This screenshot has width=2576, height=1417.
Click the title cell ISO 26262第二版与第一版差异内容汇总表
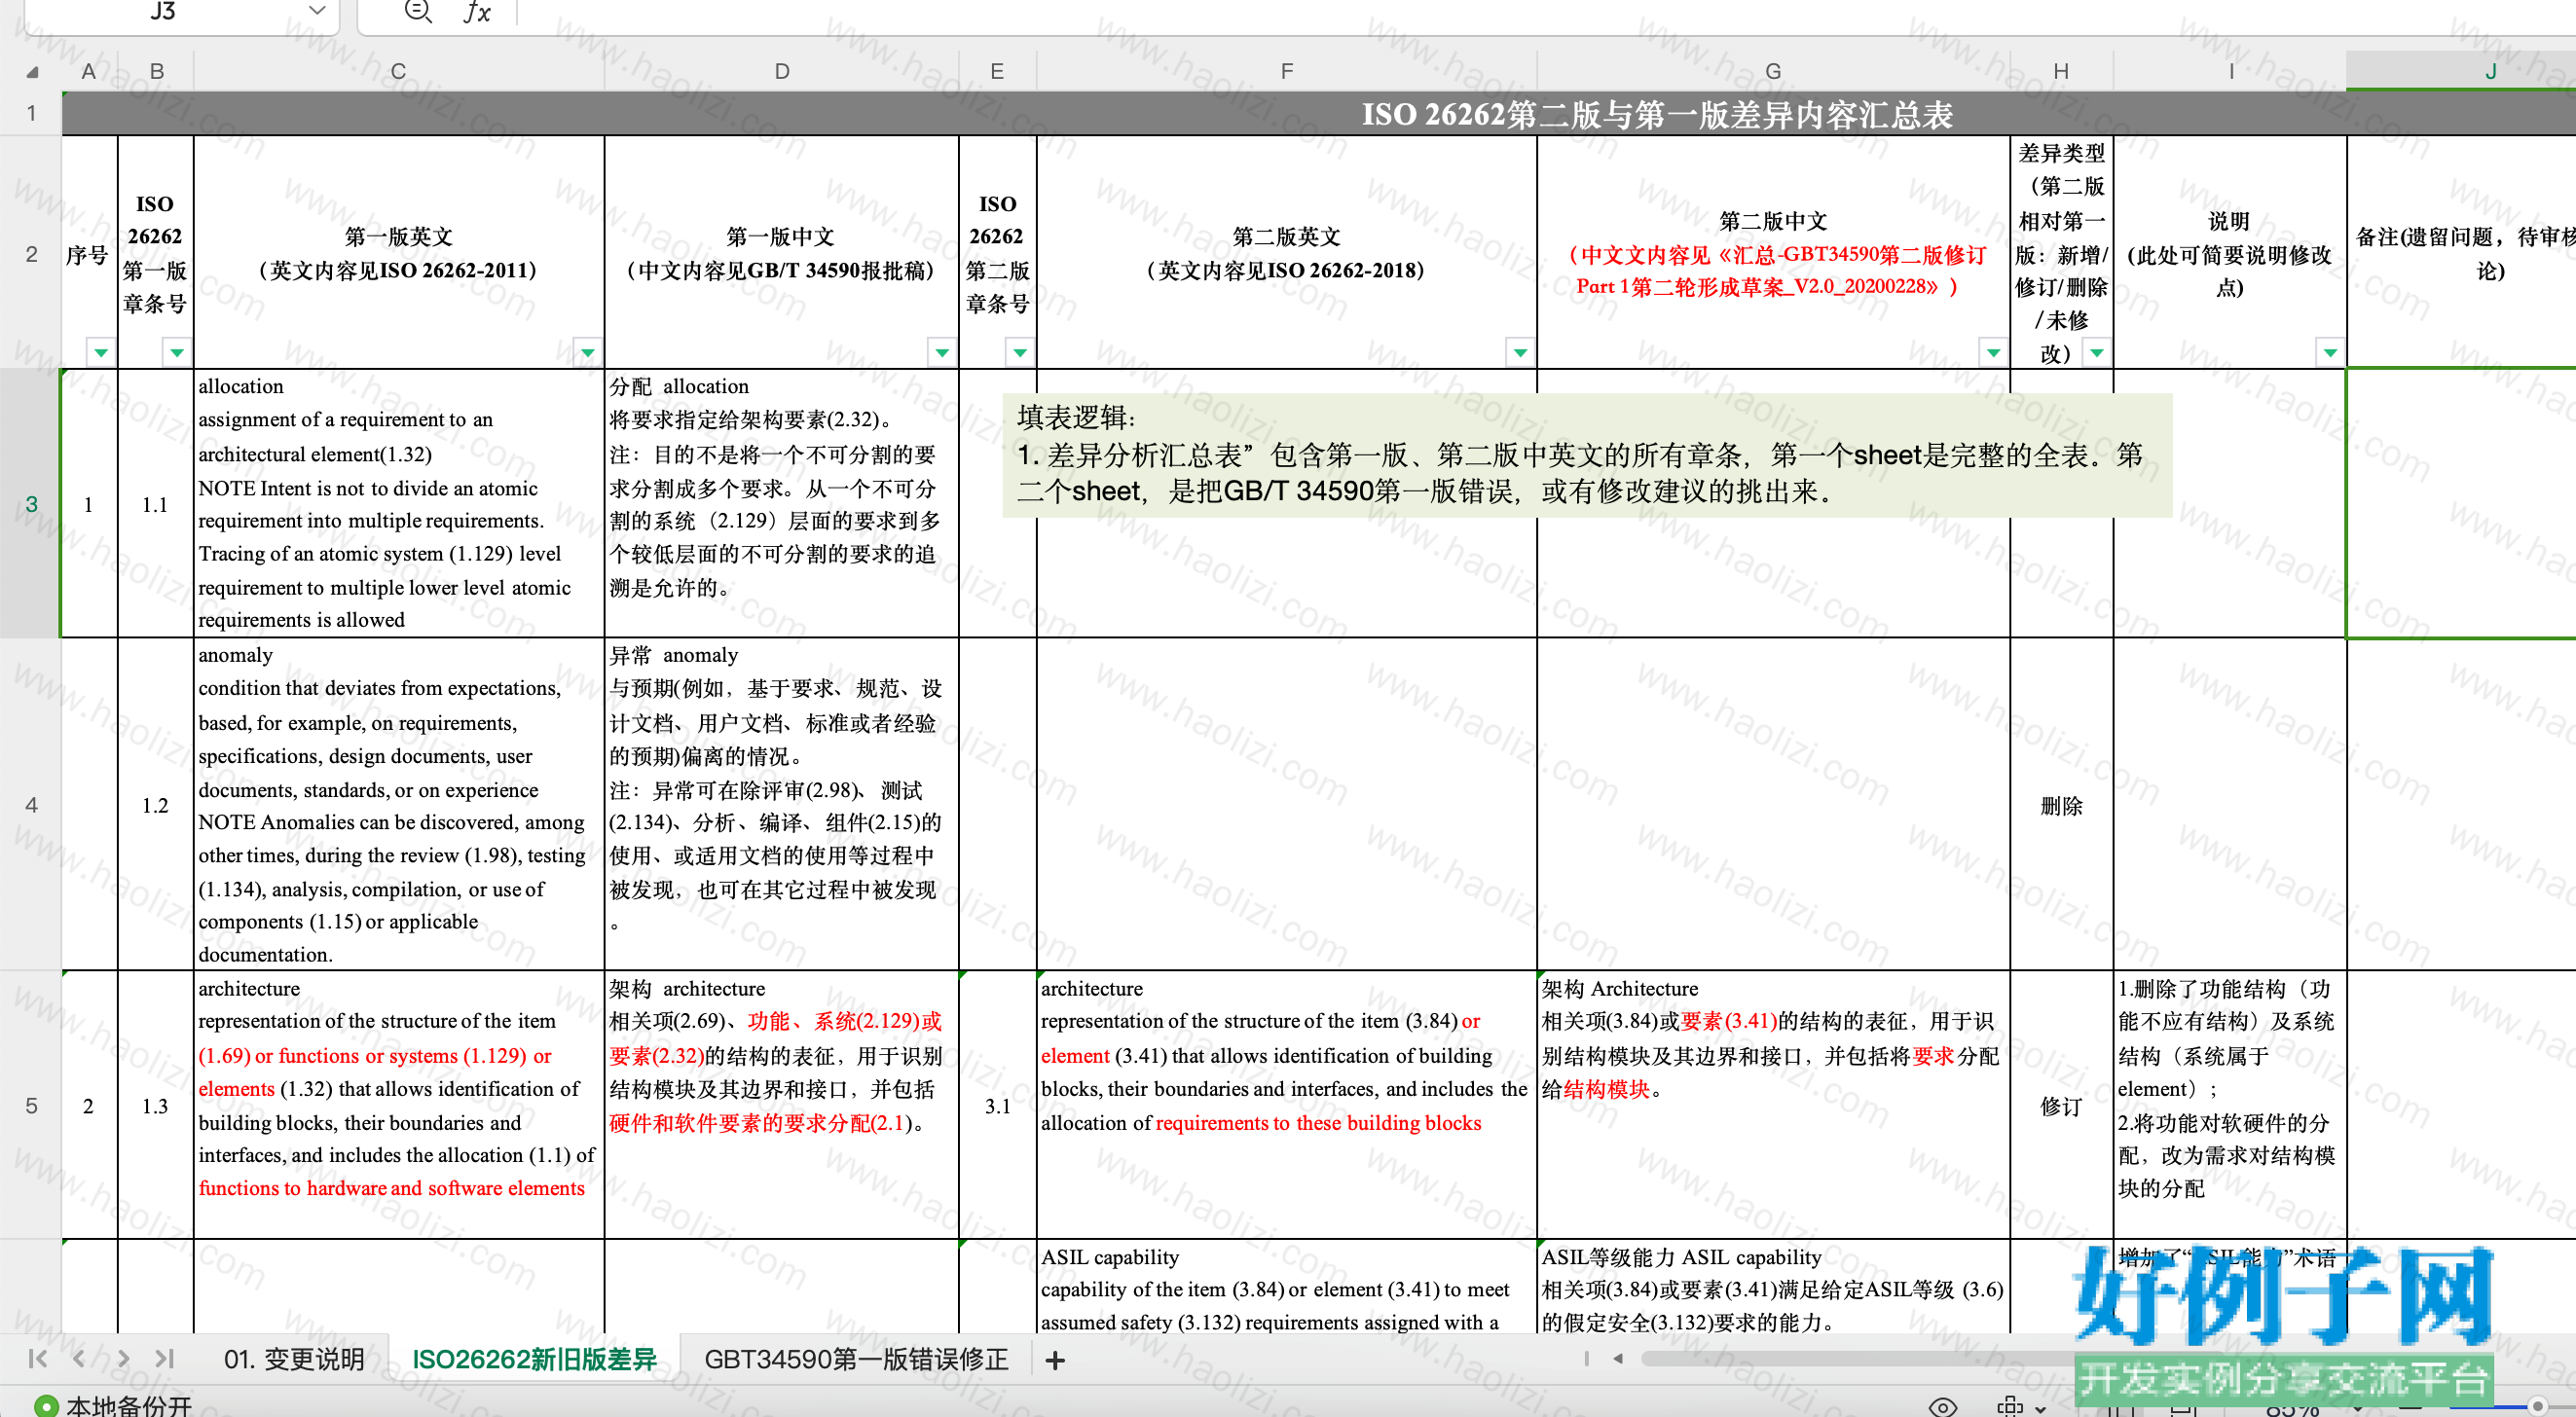1657,114
